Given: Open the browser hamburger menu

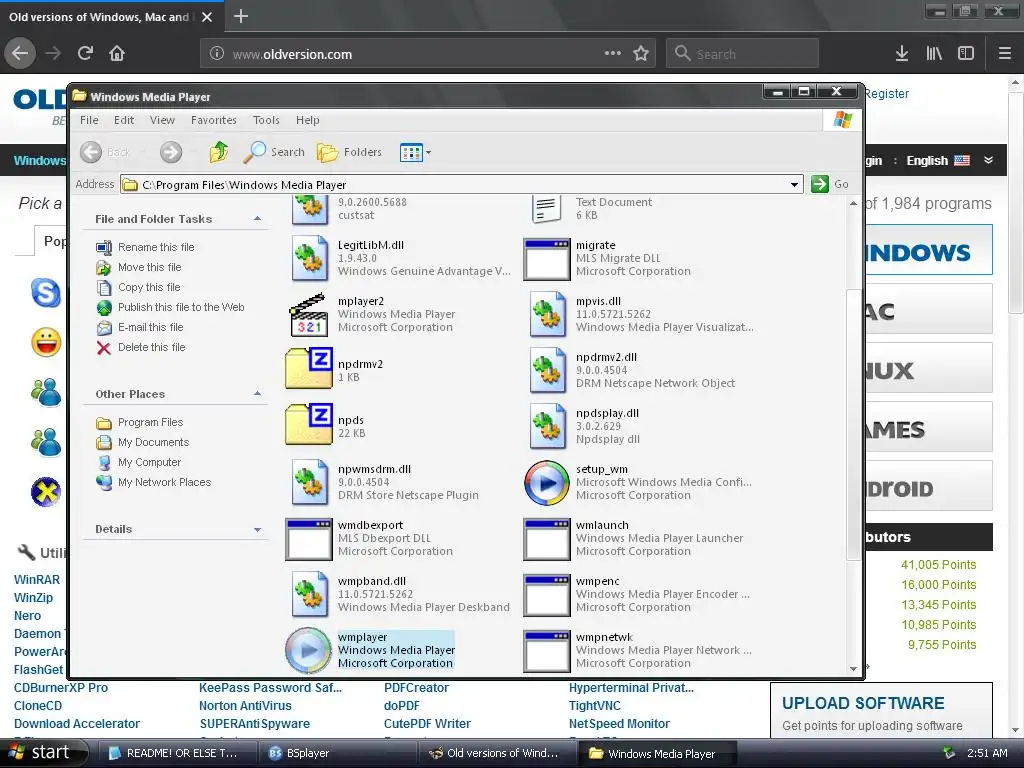Looking at the screenshot, I should [1005, 54].
